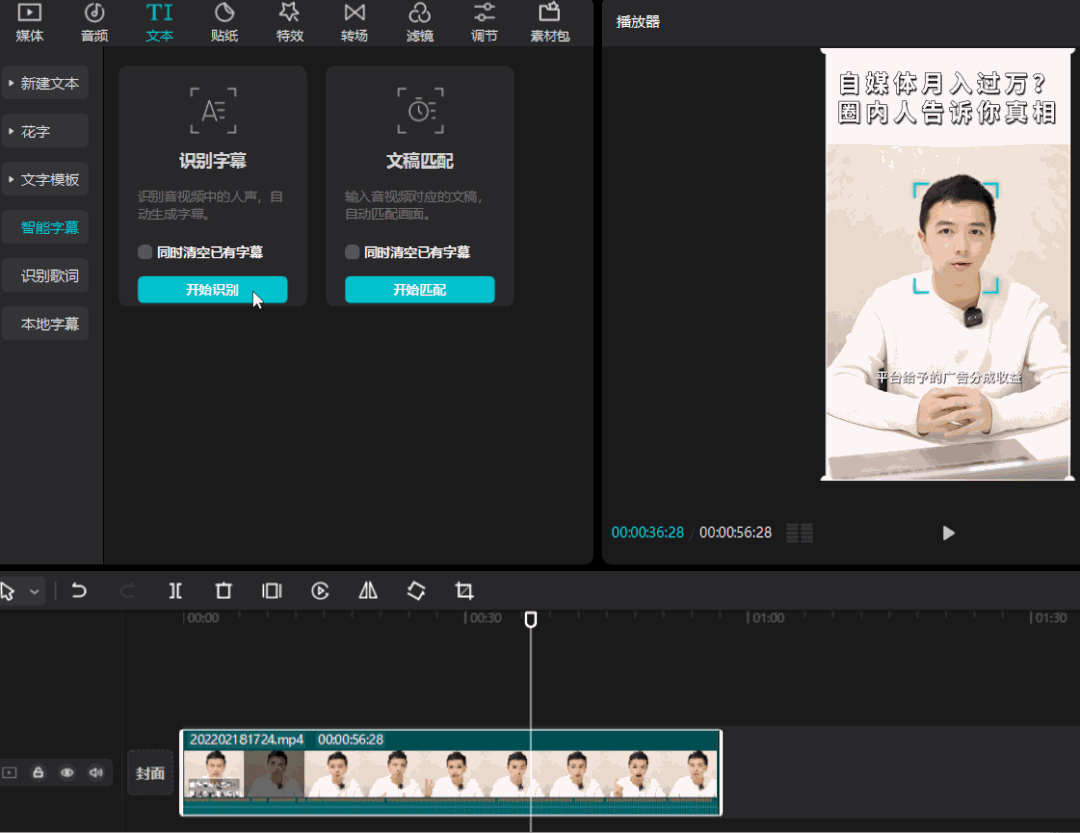Click the 开始识别 button
The image size is (1080, 833).
pyautogui.click(x=212, y=289)
